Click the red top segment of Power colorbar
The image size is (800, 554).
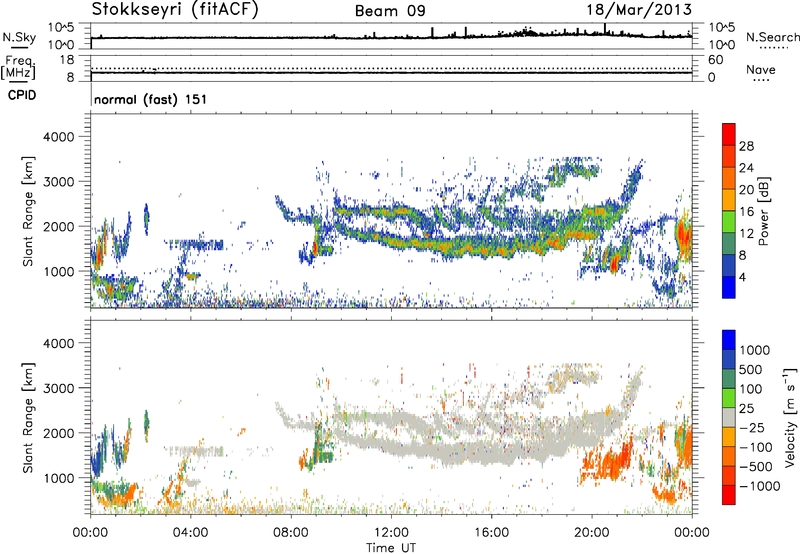pos(729,134)
